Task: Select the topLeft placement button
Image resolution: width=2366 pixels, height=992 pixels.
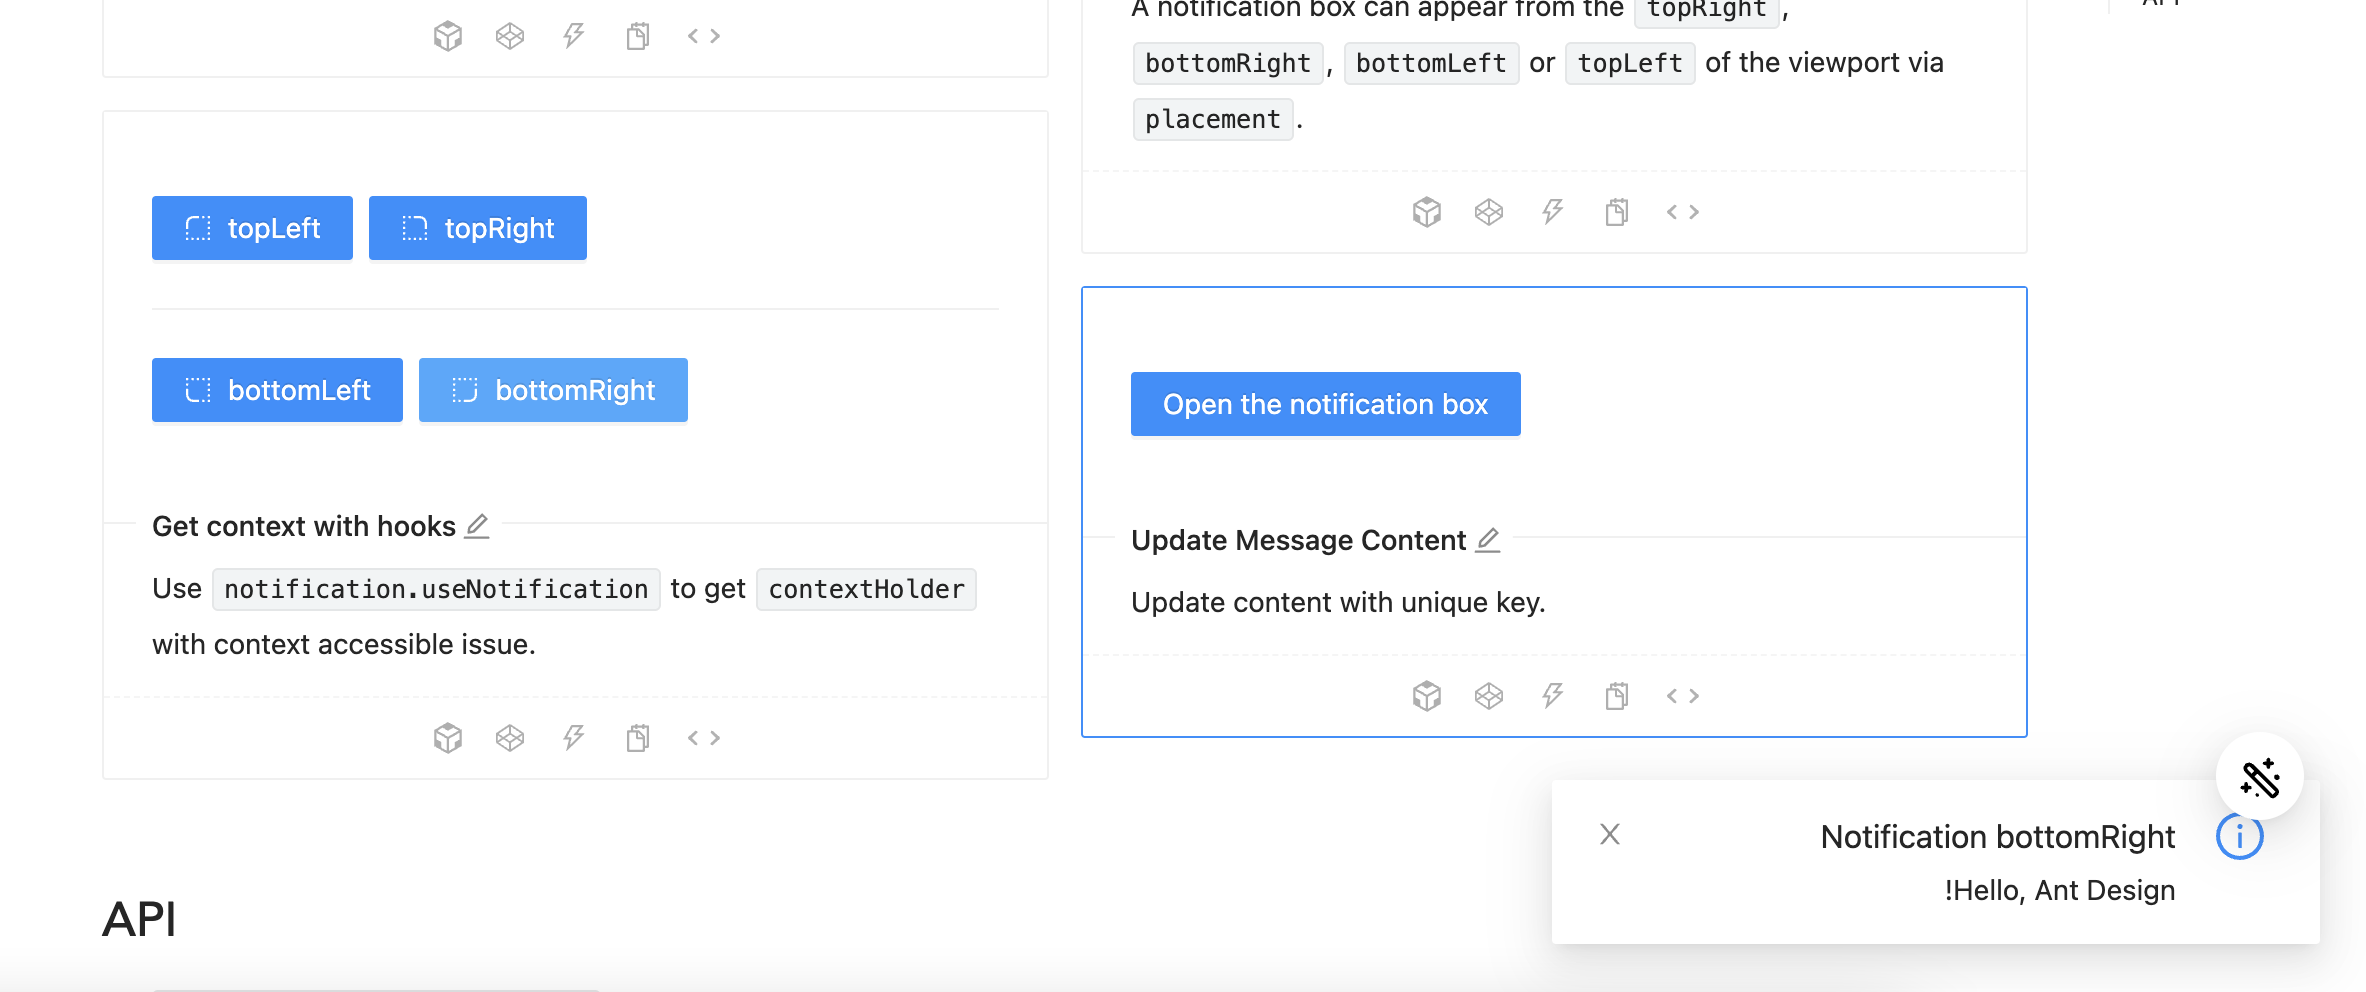Action: click(252, 228)
